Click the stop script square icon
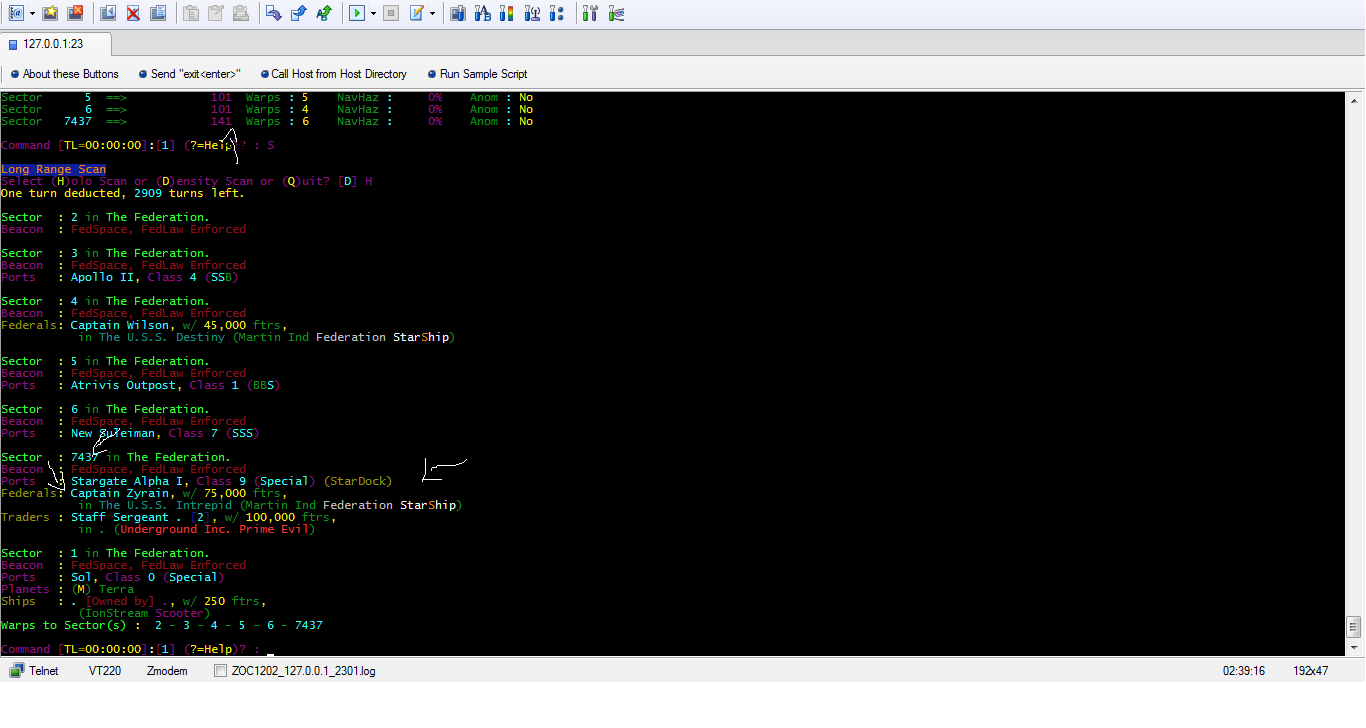 [x=391, y=13]
